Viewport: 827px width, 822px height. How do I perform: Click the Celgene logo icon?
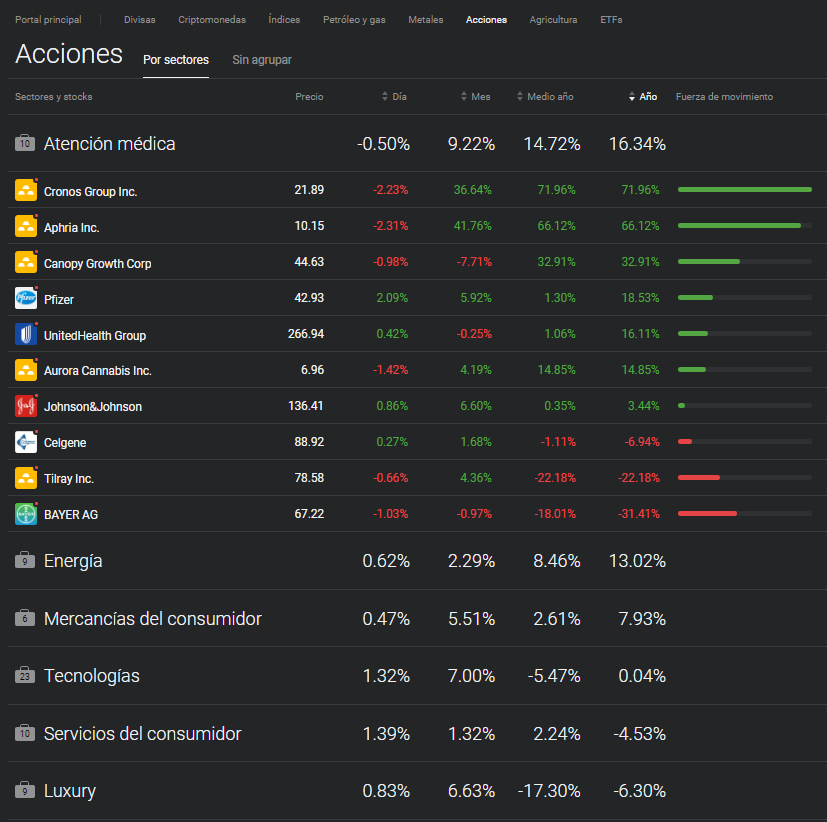tap(26, 442)
